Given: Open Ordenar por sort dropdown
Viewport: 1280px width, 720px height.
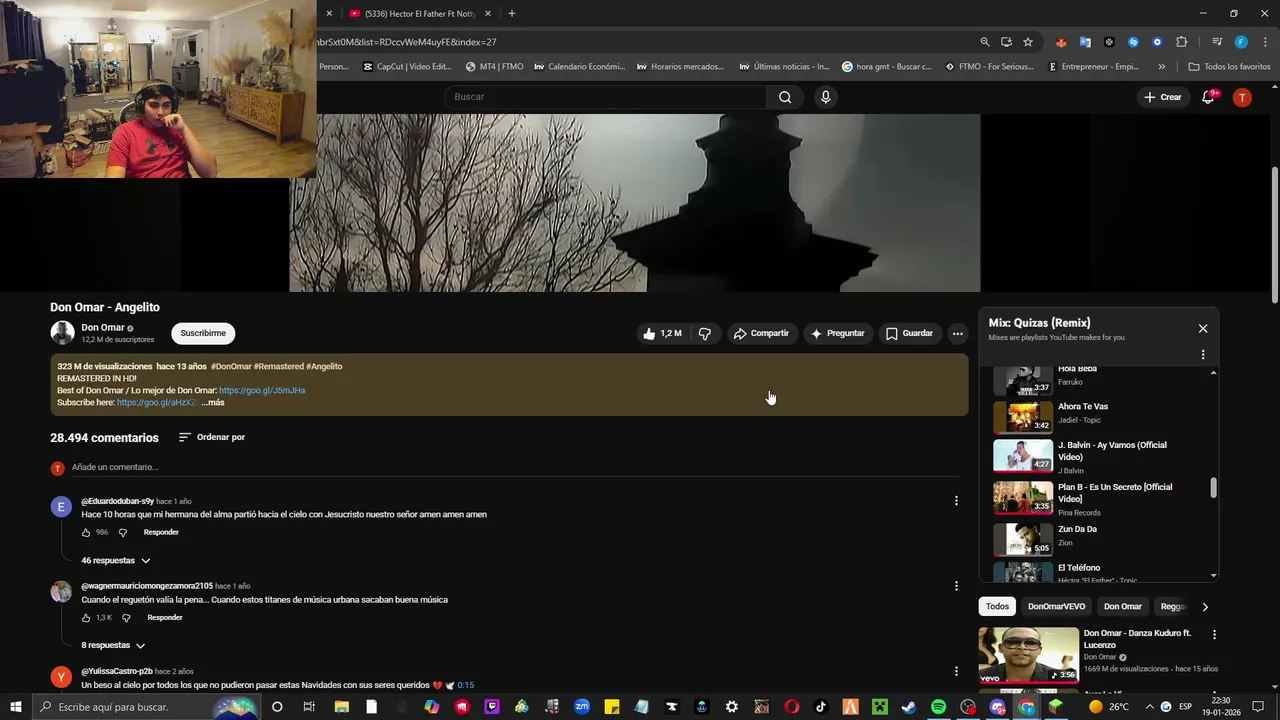Looking at the screenshot, I should [x=211, y=437].
